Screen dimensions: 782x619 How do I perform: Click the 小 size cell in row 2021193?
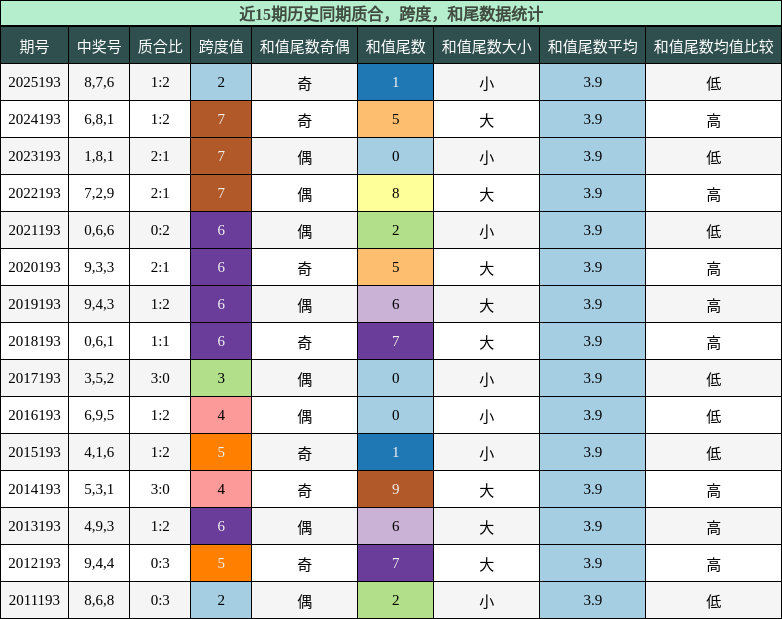[x=486, y=230]
